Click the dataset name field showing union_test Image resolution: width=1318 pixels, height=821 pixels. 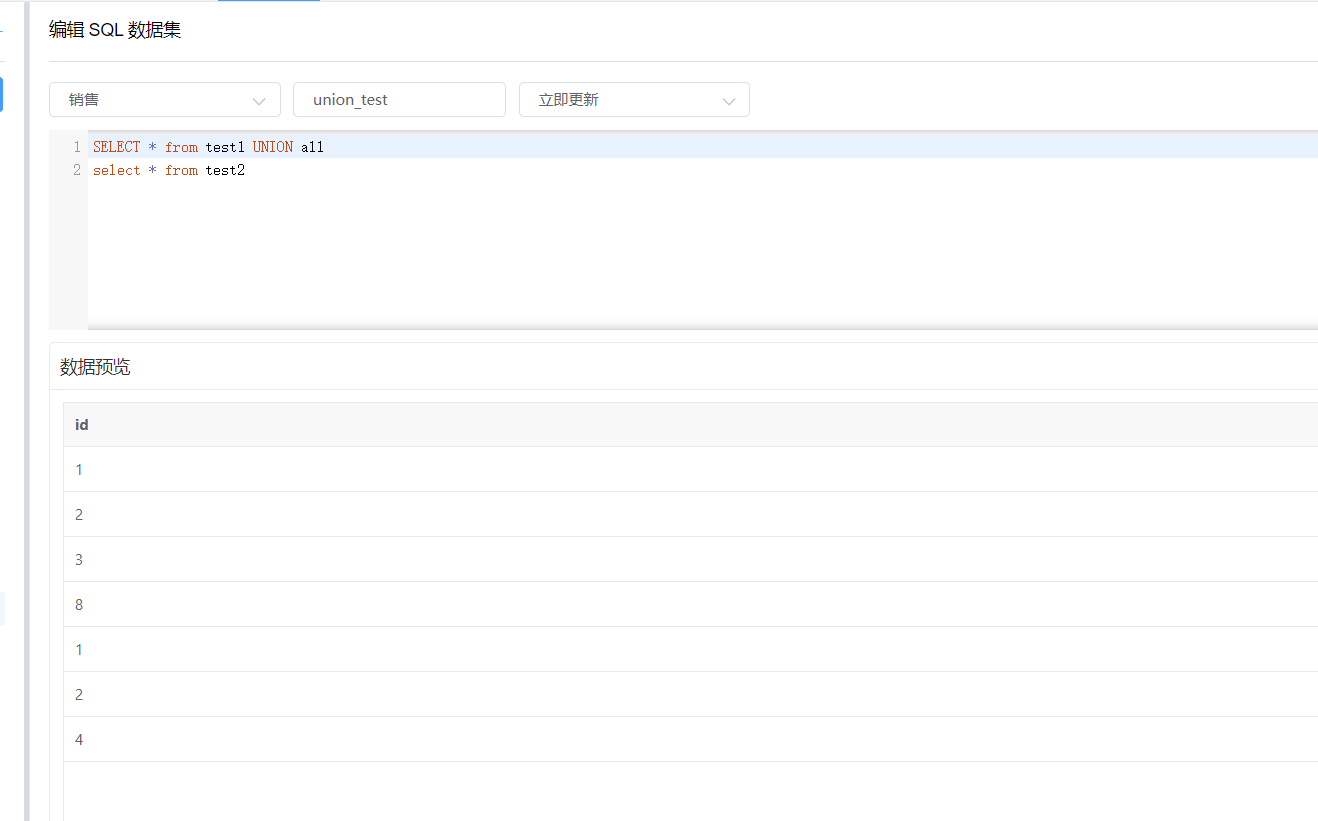pos(398,99)
